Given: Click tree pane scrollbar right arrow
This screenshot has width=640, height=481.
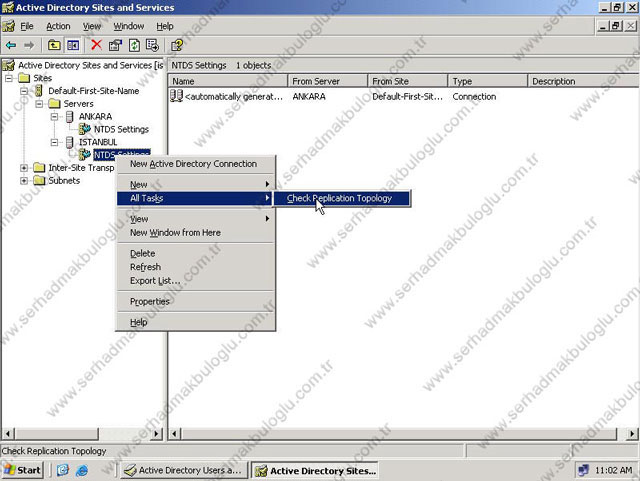Looking at the screenshot, I should tap(156, 434).
